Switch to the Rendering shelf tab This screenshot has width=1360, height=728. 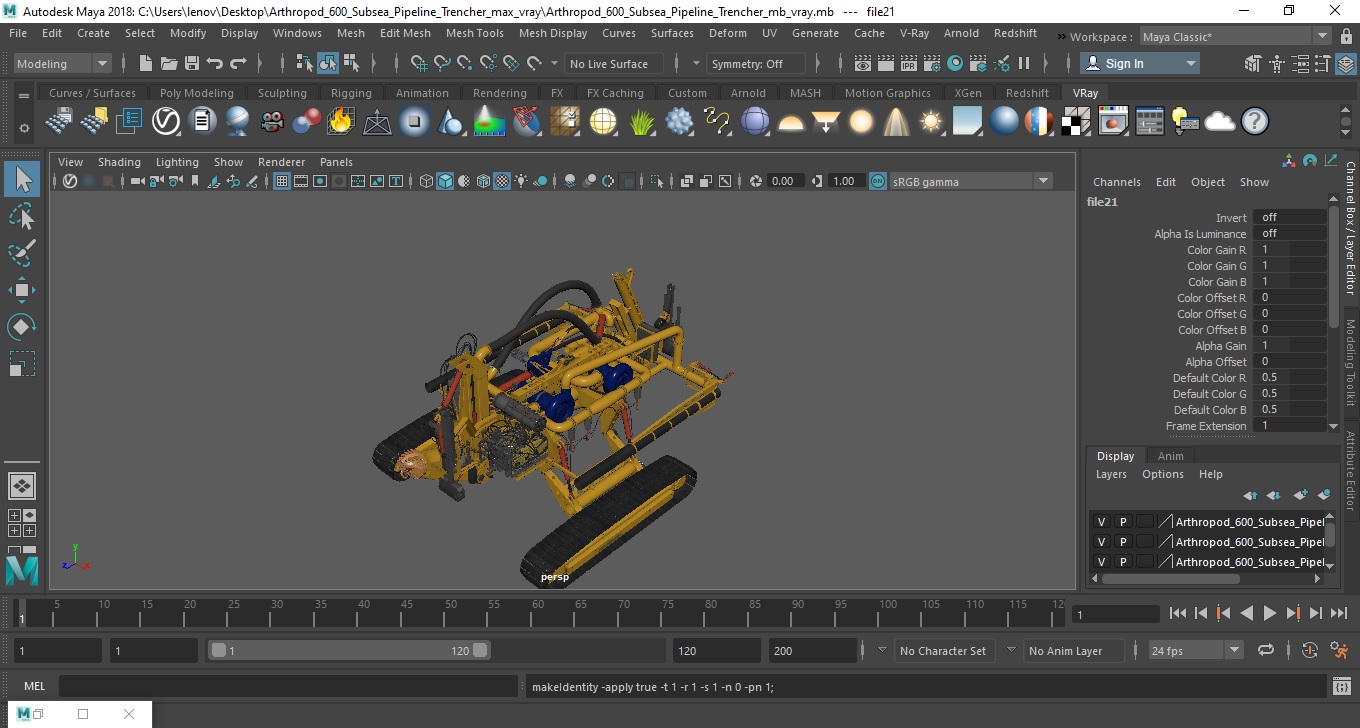click(499, 93)
